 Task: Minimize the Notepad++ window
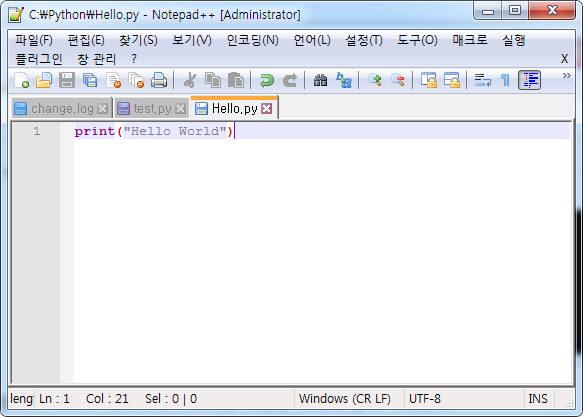click(x=487, y=10)
